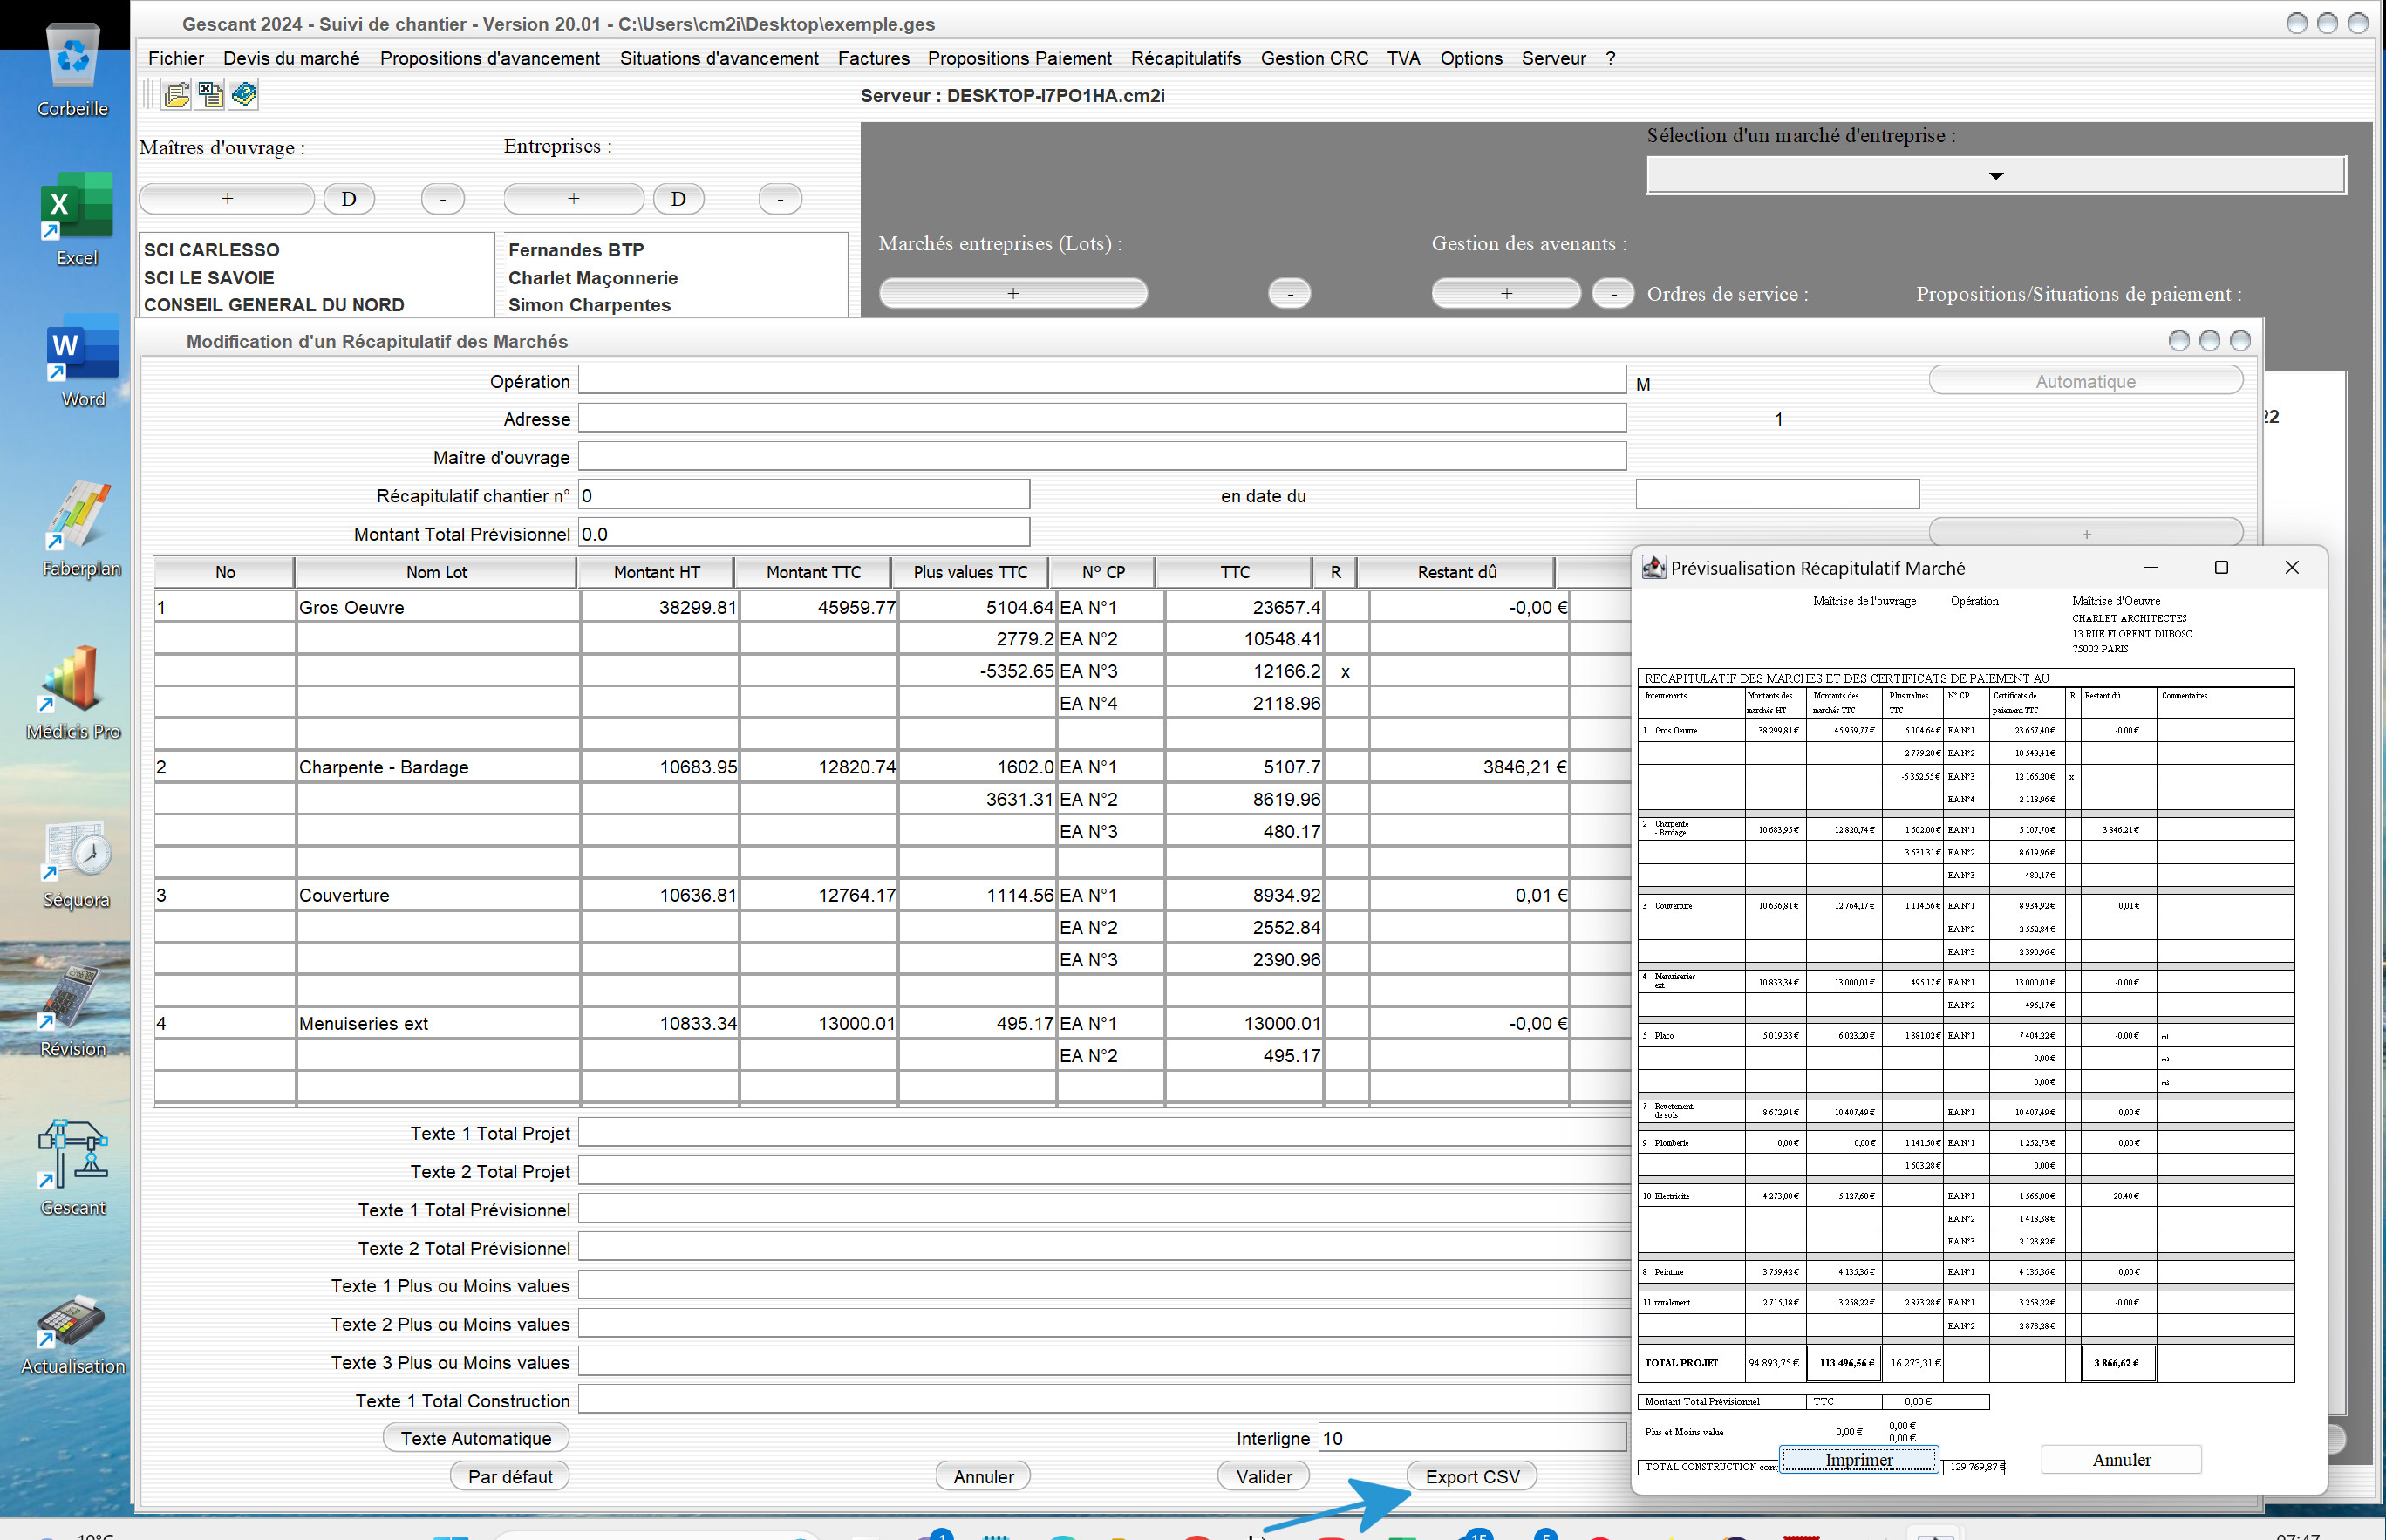Maximize the Prévisualisation Récapitulatif Marché window
This screenshot has height=1540, width=2386.
click(2221, 567)
